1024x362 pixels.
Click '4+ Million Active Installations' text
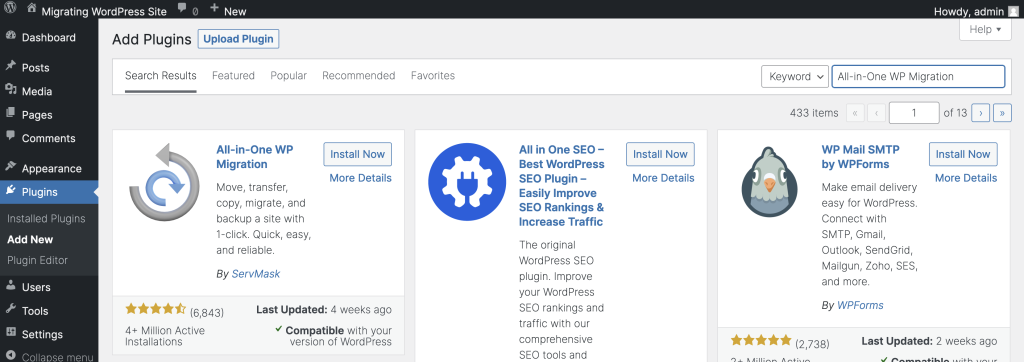[x=165, y=336]
